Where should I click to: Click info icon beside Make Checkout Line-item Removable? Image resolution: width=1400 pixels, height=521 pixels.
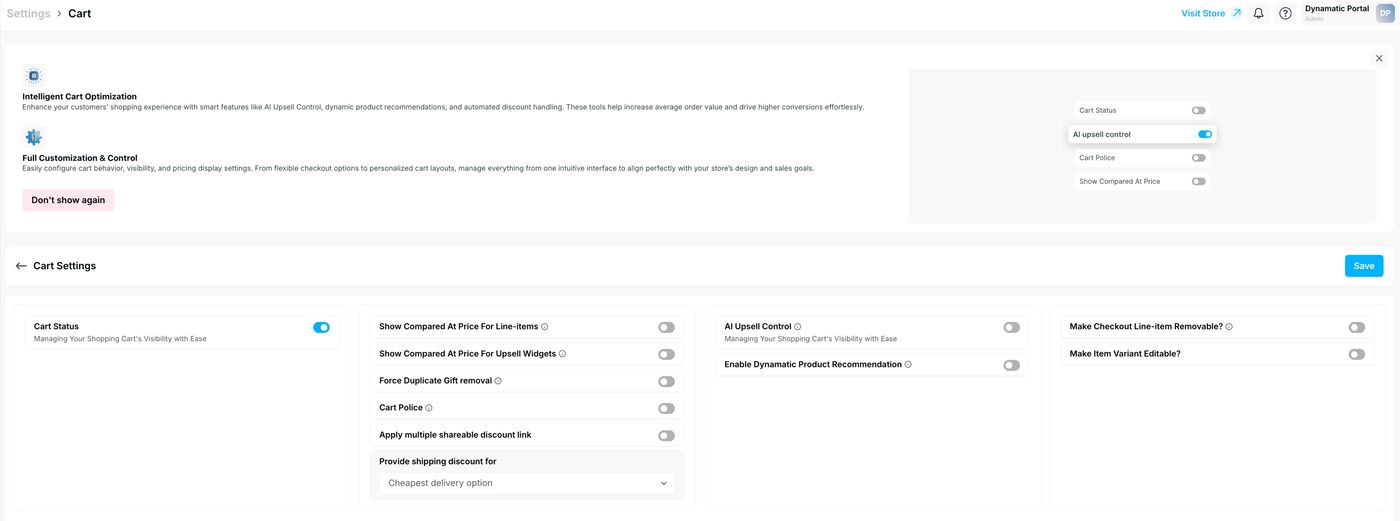point(1229,327)
